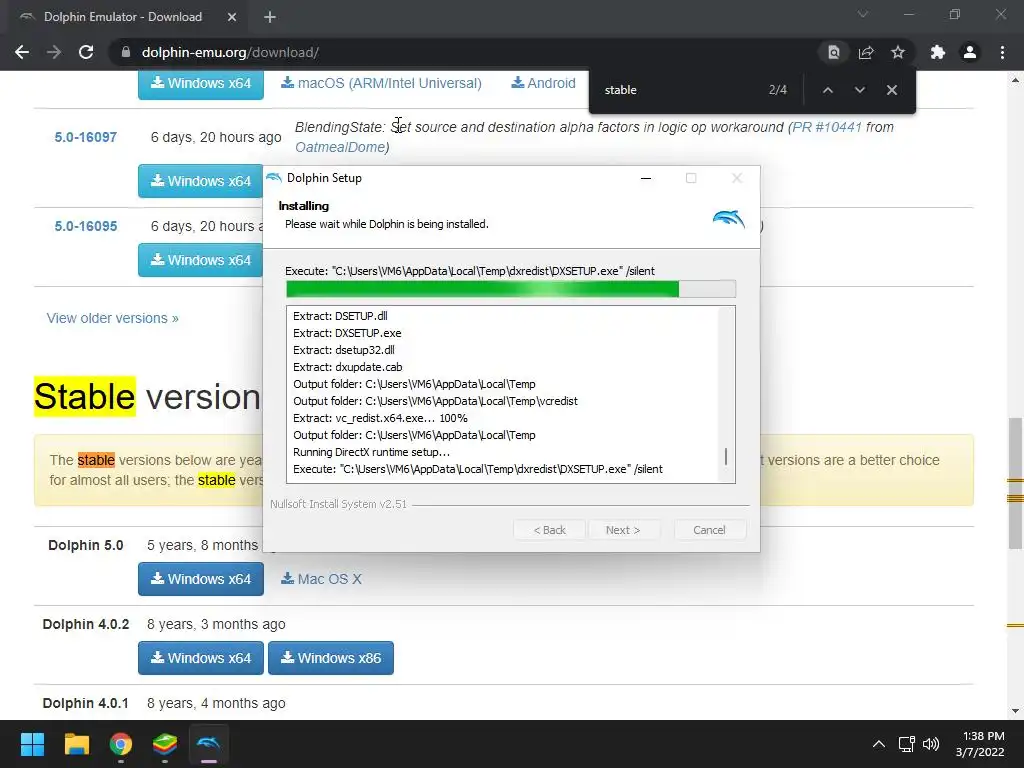This screenshot has height=768, width=1024.
Task: Download Dolphin 5.0 Mac OS X
Action: click(x=321, y=579)
